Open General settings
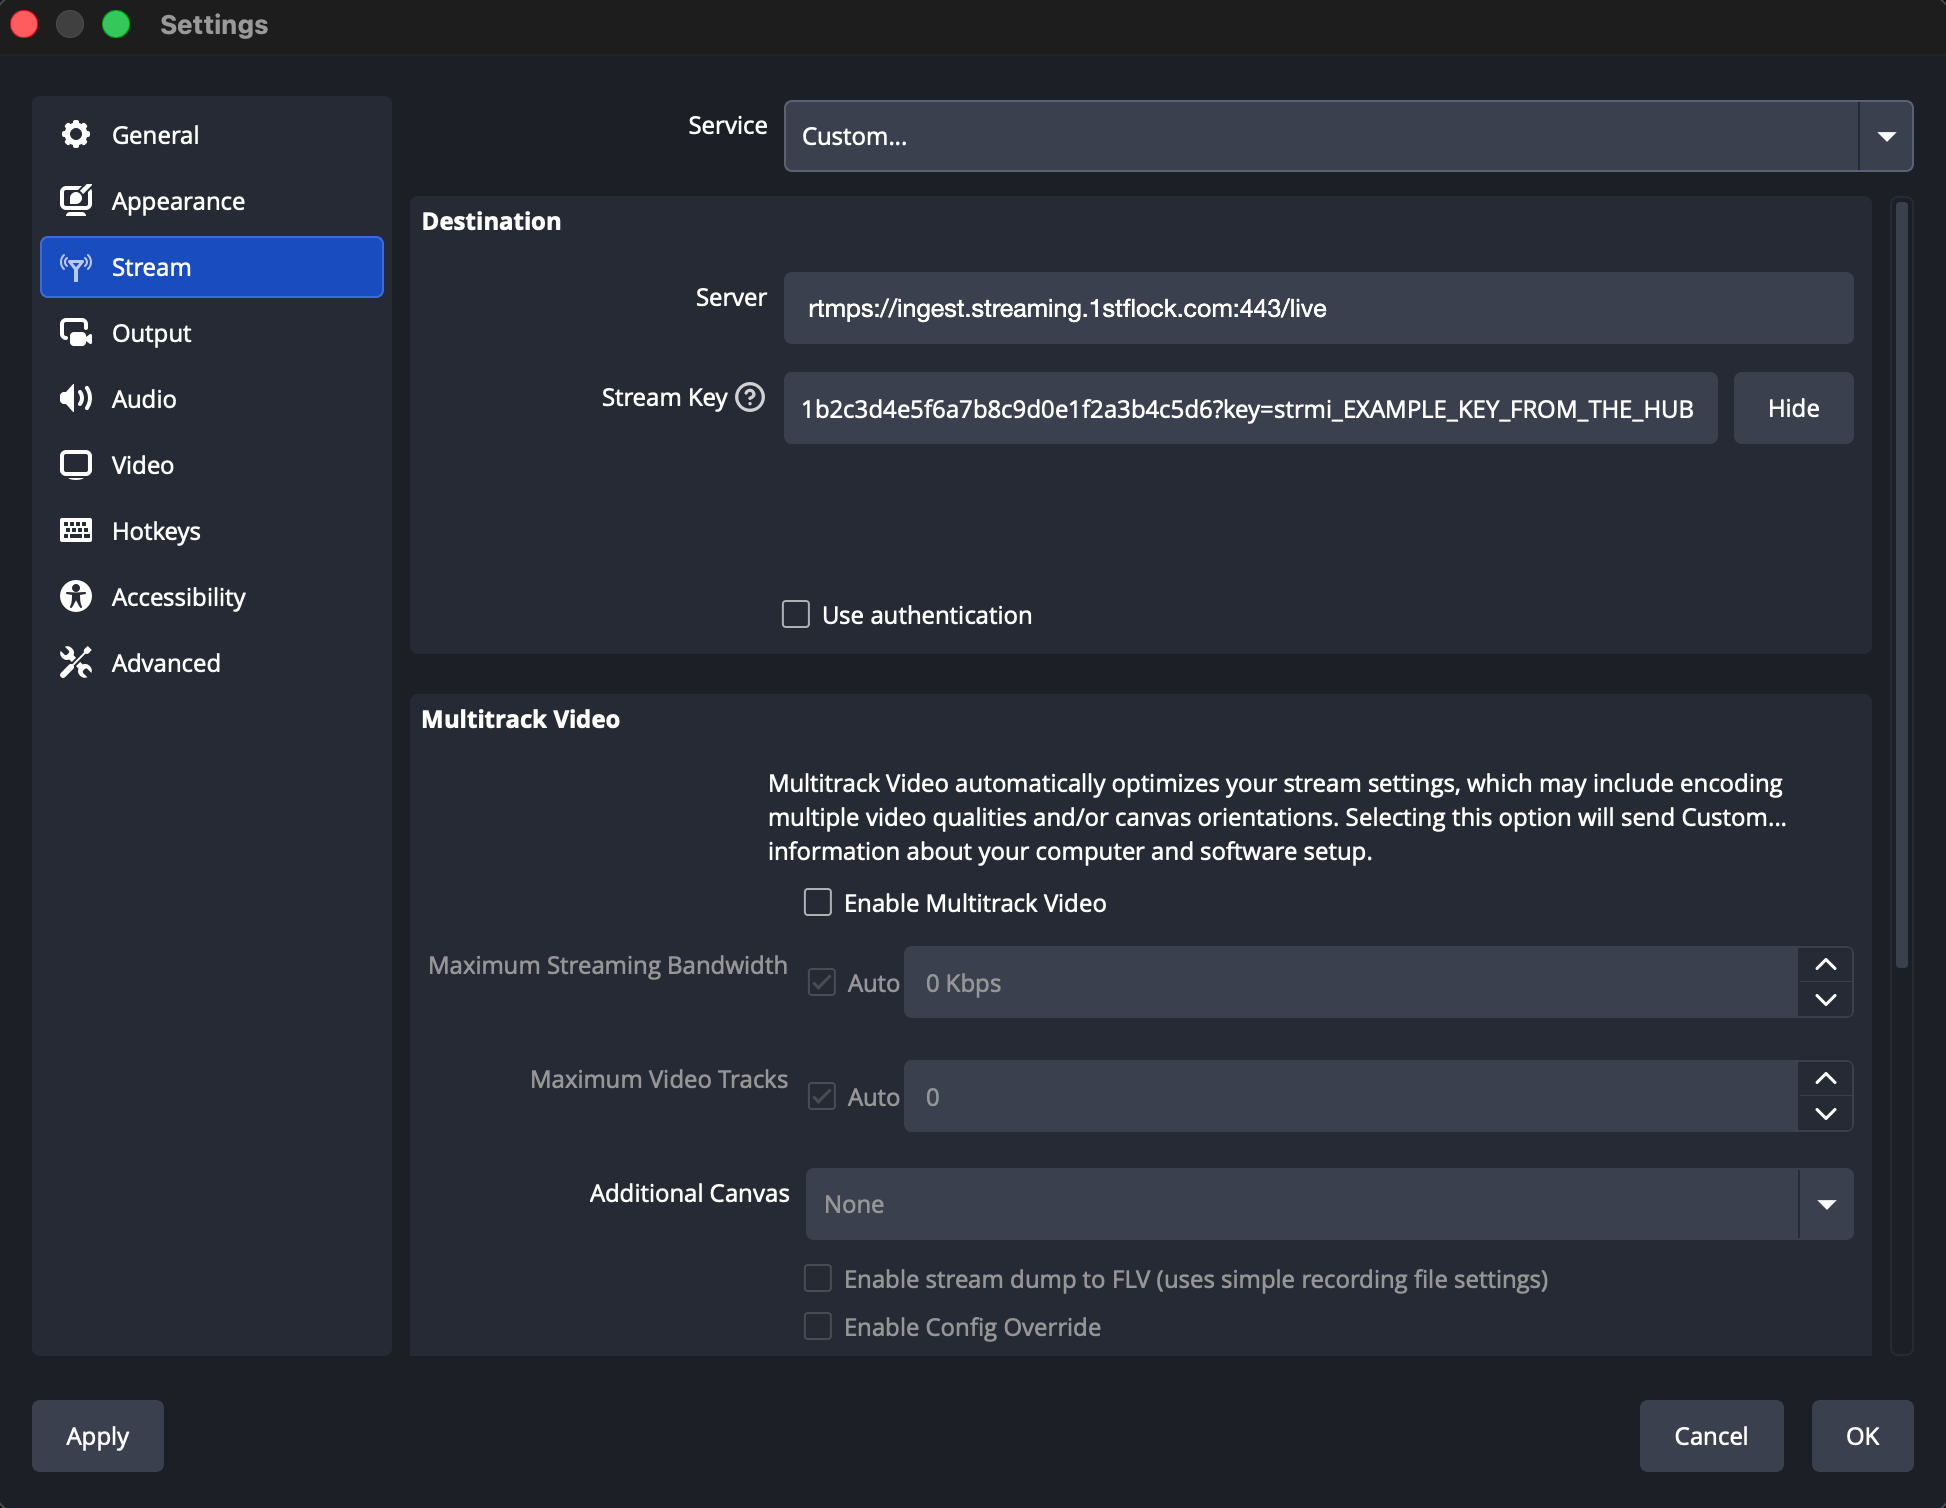Image resolution: width=1946 pixels, height=1508 pixels. 212,135
